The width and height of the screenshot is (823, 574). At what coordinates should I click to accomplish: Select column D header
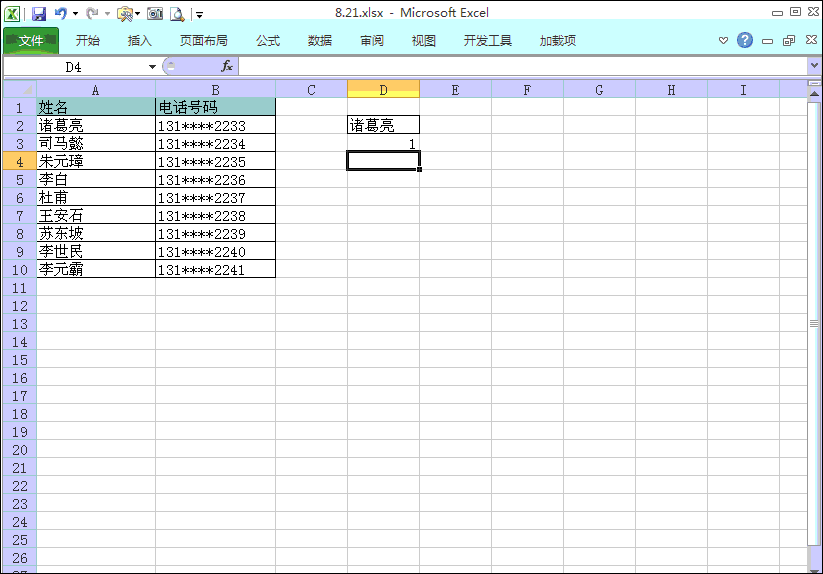pos(383,90)
